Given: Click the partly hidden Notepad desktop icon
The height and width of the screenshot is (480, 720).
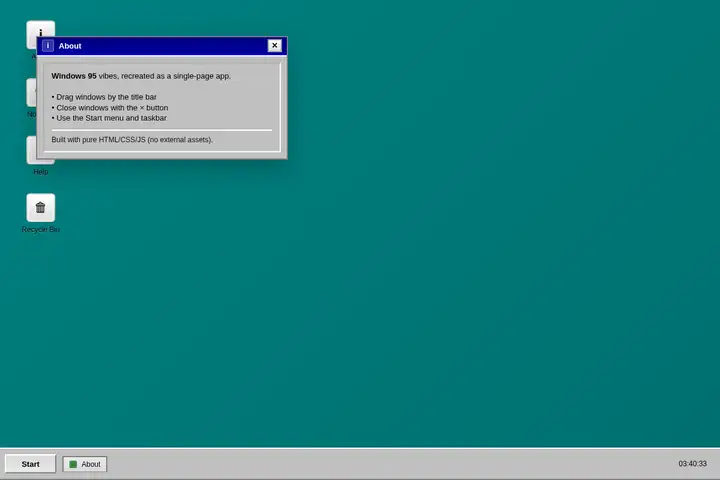Looking at the screenshot, I should (31, 93).
